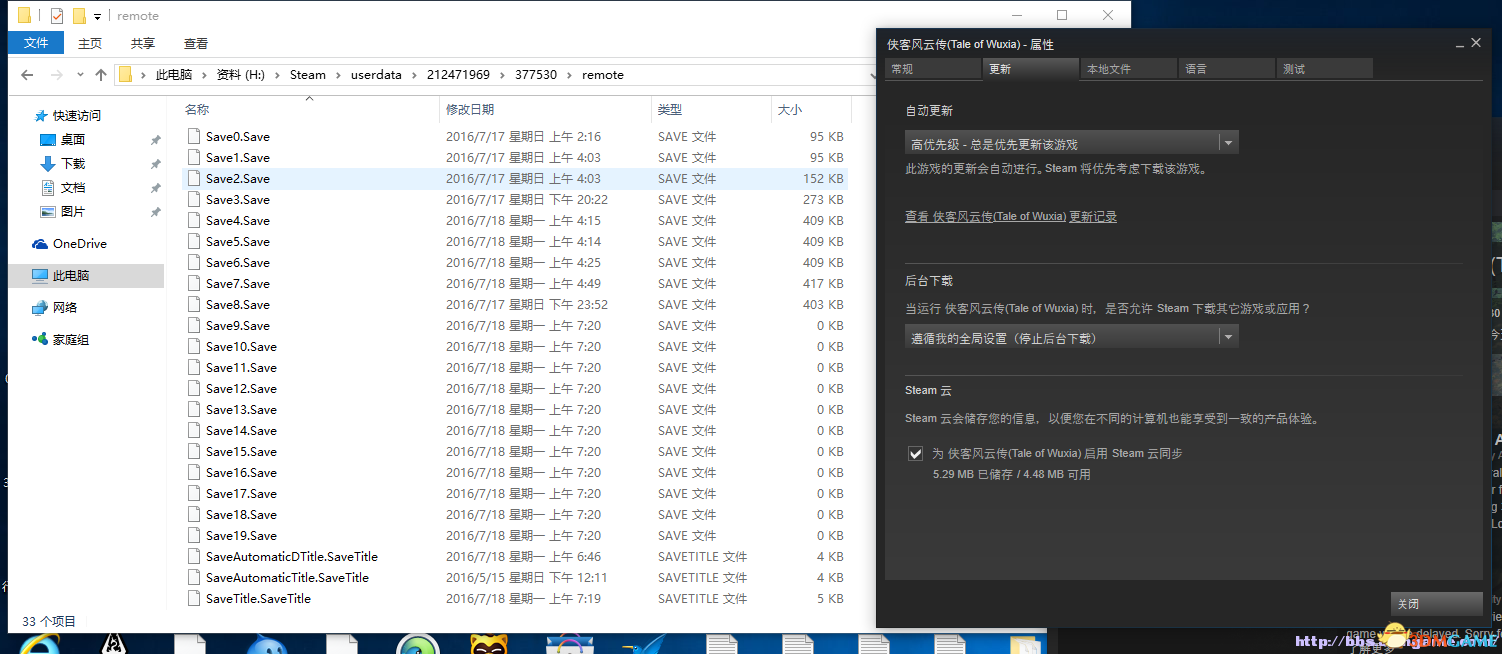The image size is (1502, 654).
Task: Toggle Steam Cloud sync checkbox for Tale of Wuxia
Action: click(915, 454)
